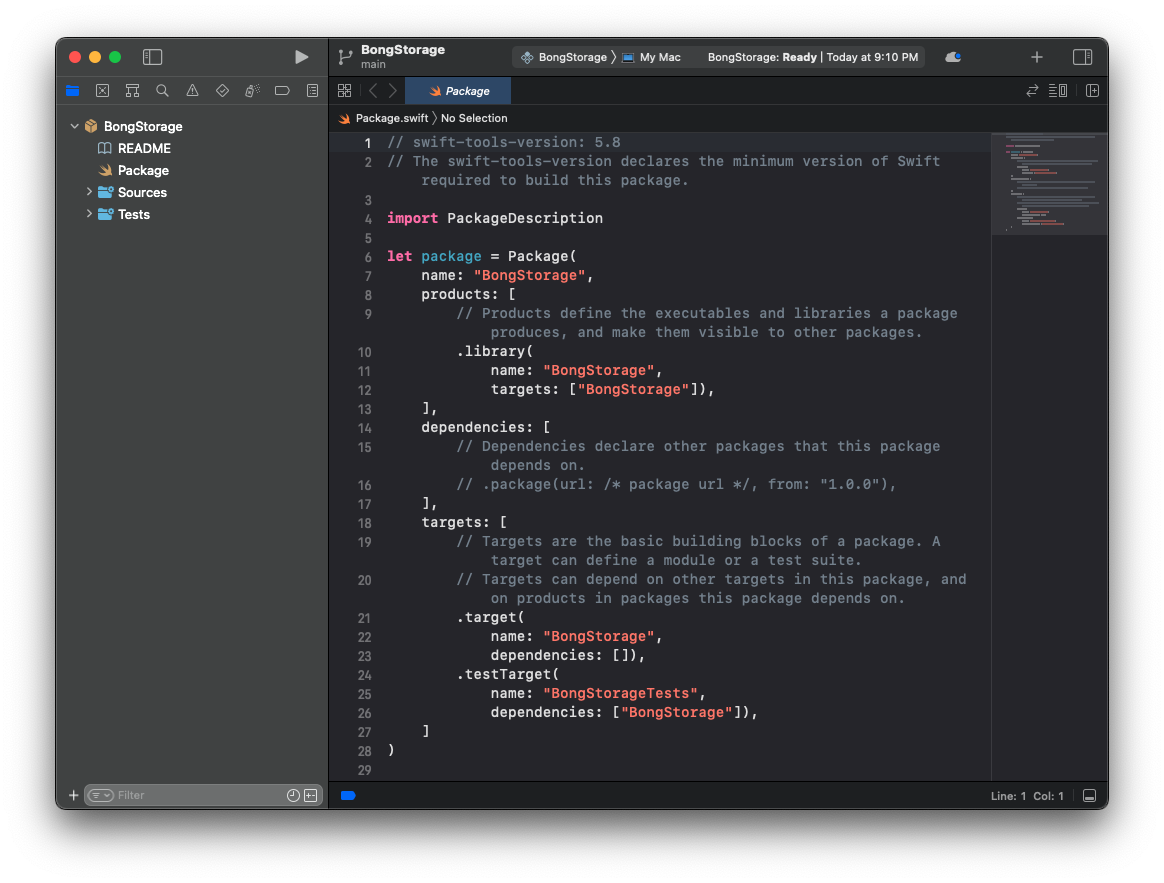Add an editor on the right
Image resolution: width=1164 pixels, height=883 pixels.
point(1092,91)
